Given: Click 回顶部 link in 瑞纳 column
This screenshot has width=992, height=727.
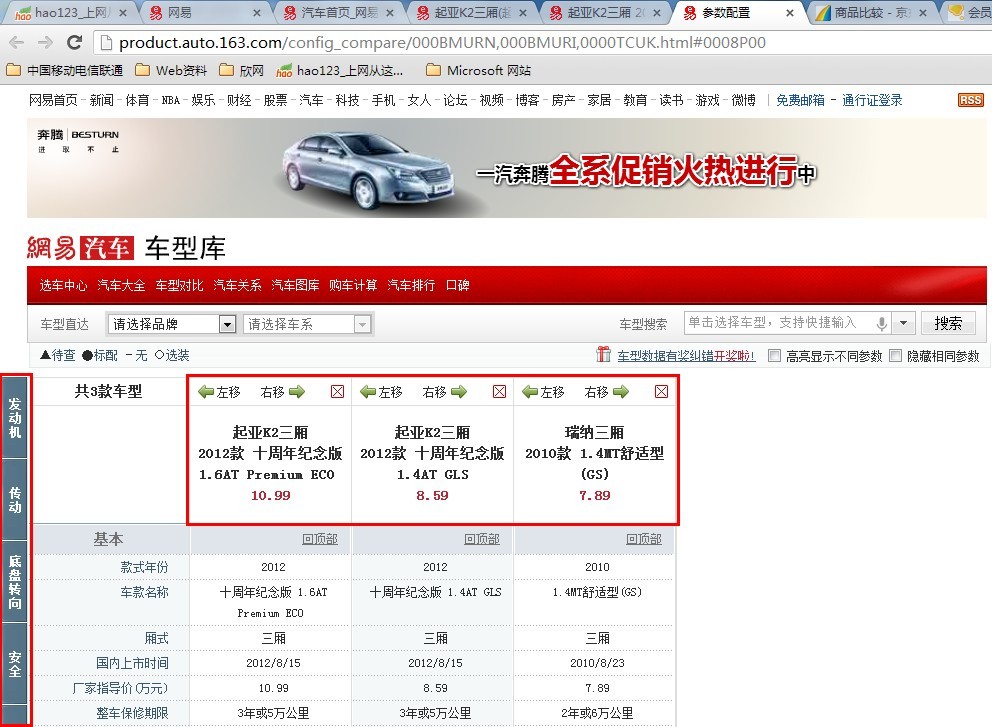Looking at the screenshot, I should click(x=643, y=539).
